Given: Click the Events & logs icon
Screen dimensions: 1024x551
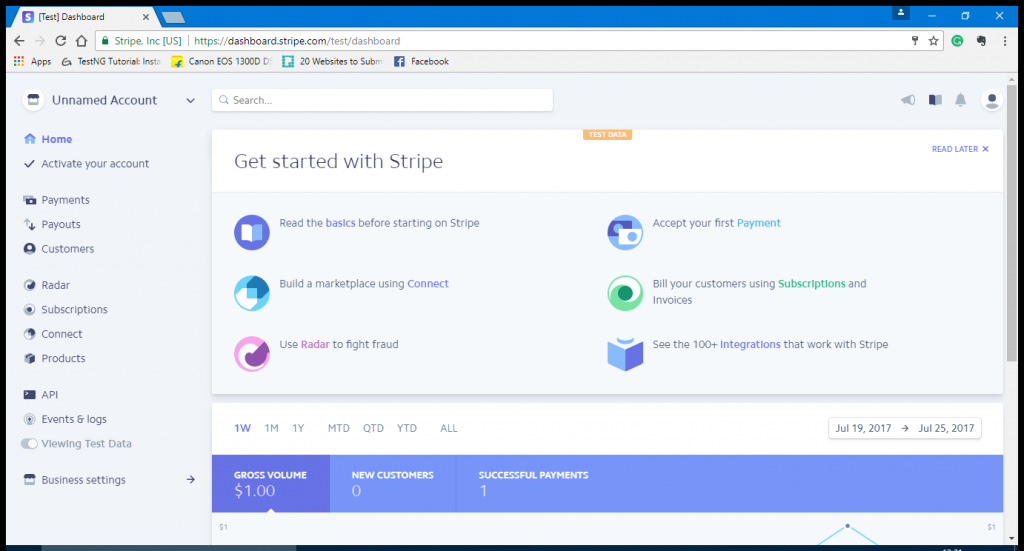Looking at the screenshot, I should (29, 419).
